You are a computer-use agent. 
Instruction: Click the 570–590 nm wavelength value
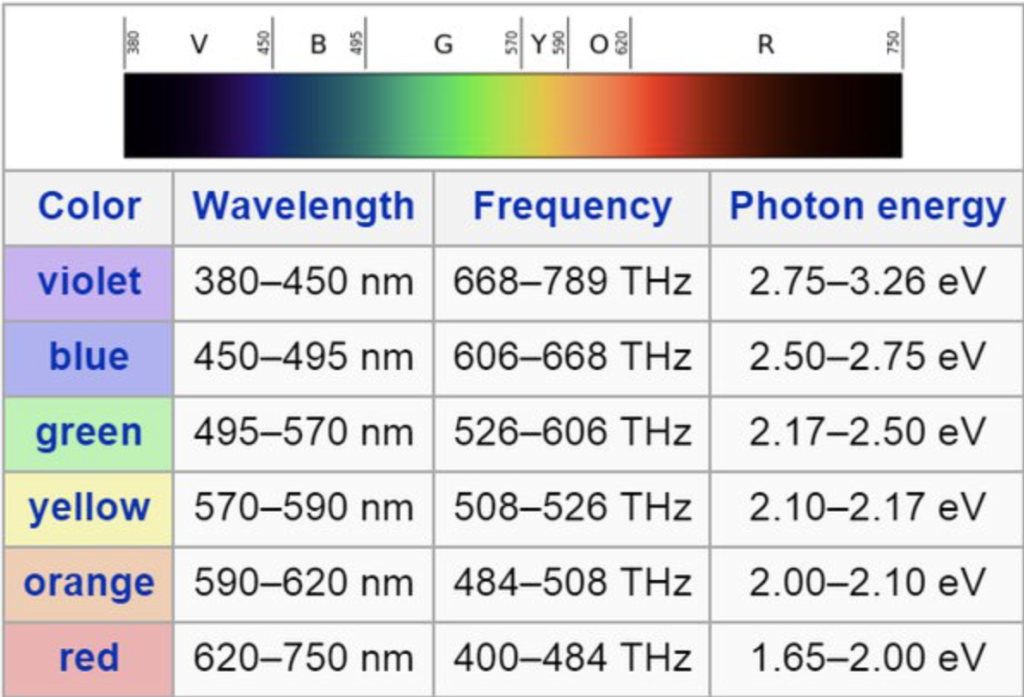304,507
